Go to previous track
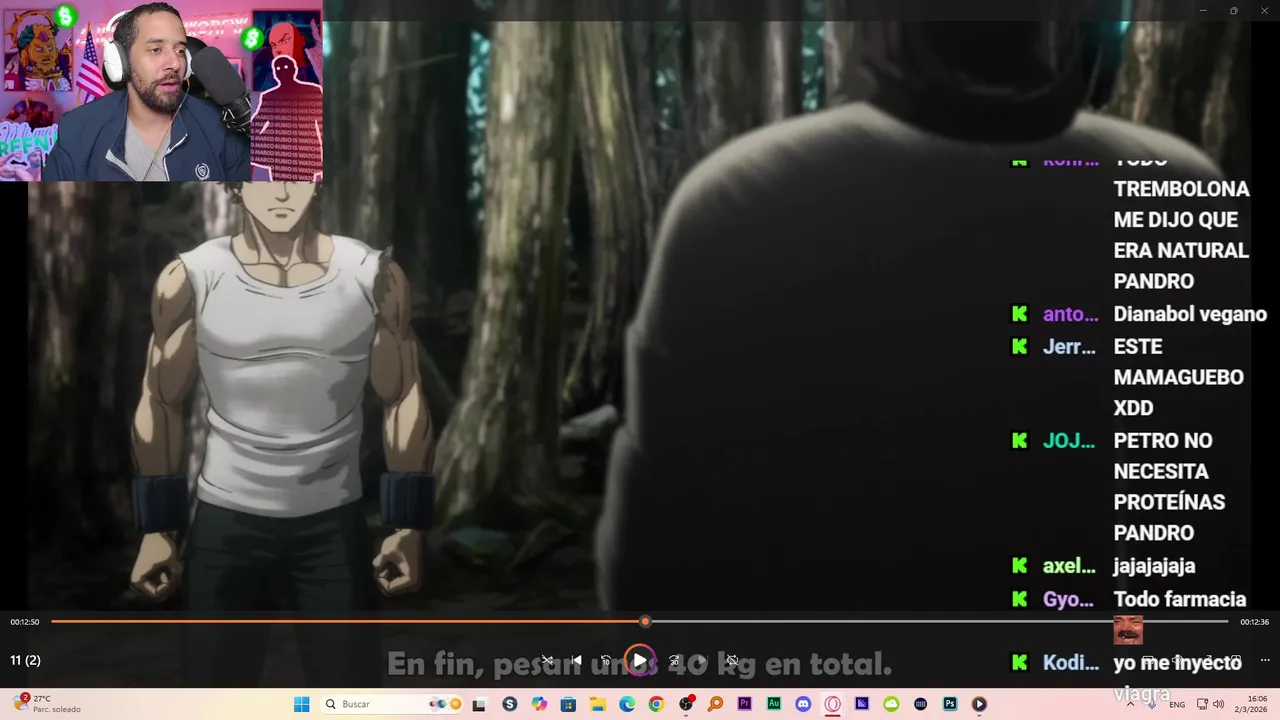Viewport: 1280px width, 720px height. (576, 660)
